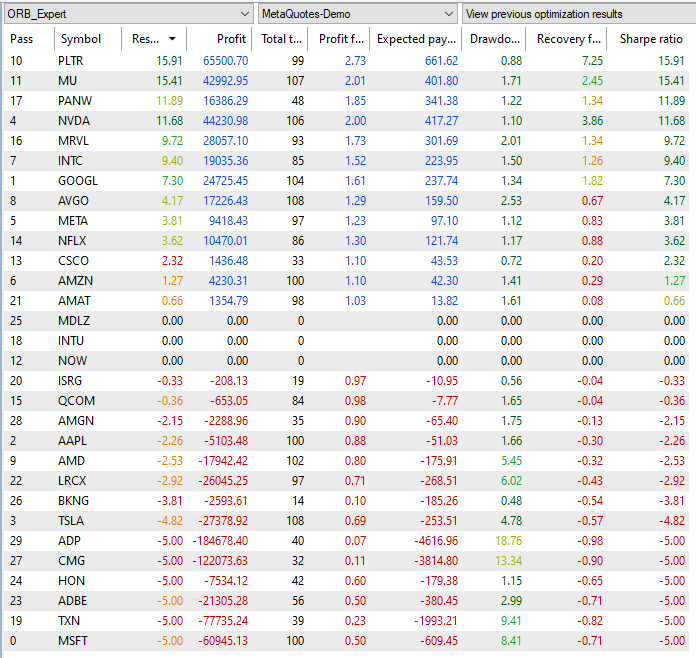Click the expected payoff 417.27

(441, 121)
